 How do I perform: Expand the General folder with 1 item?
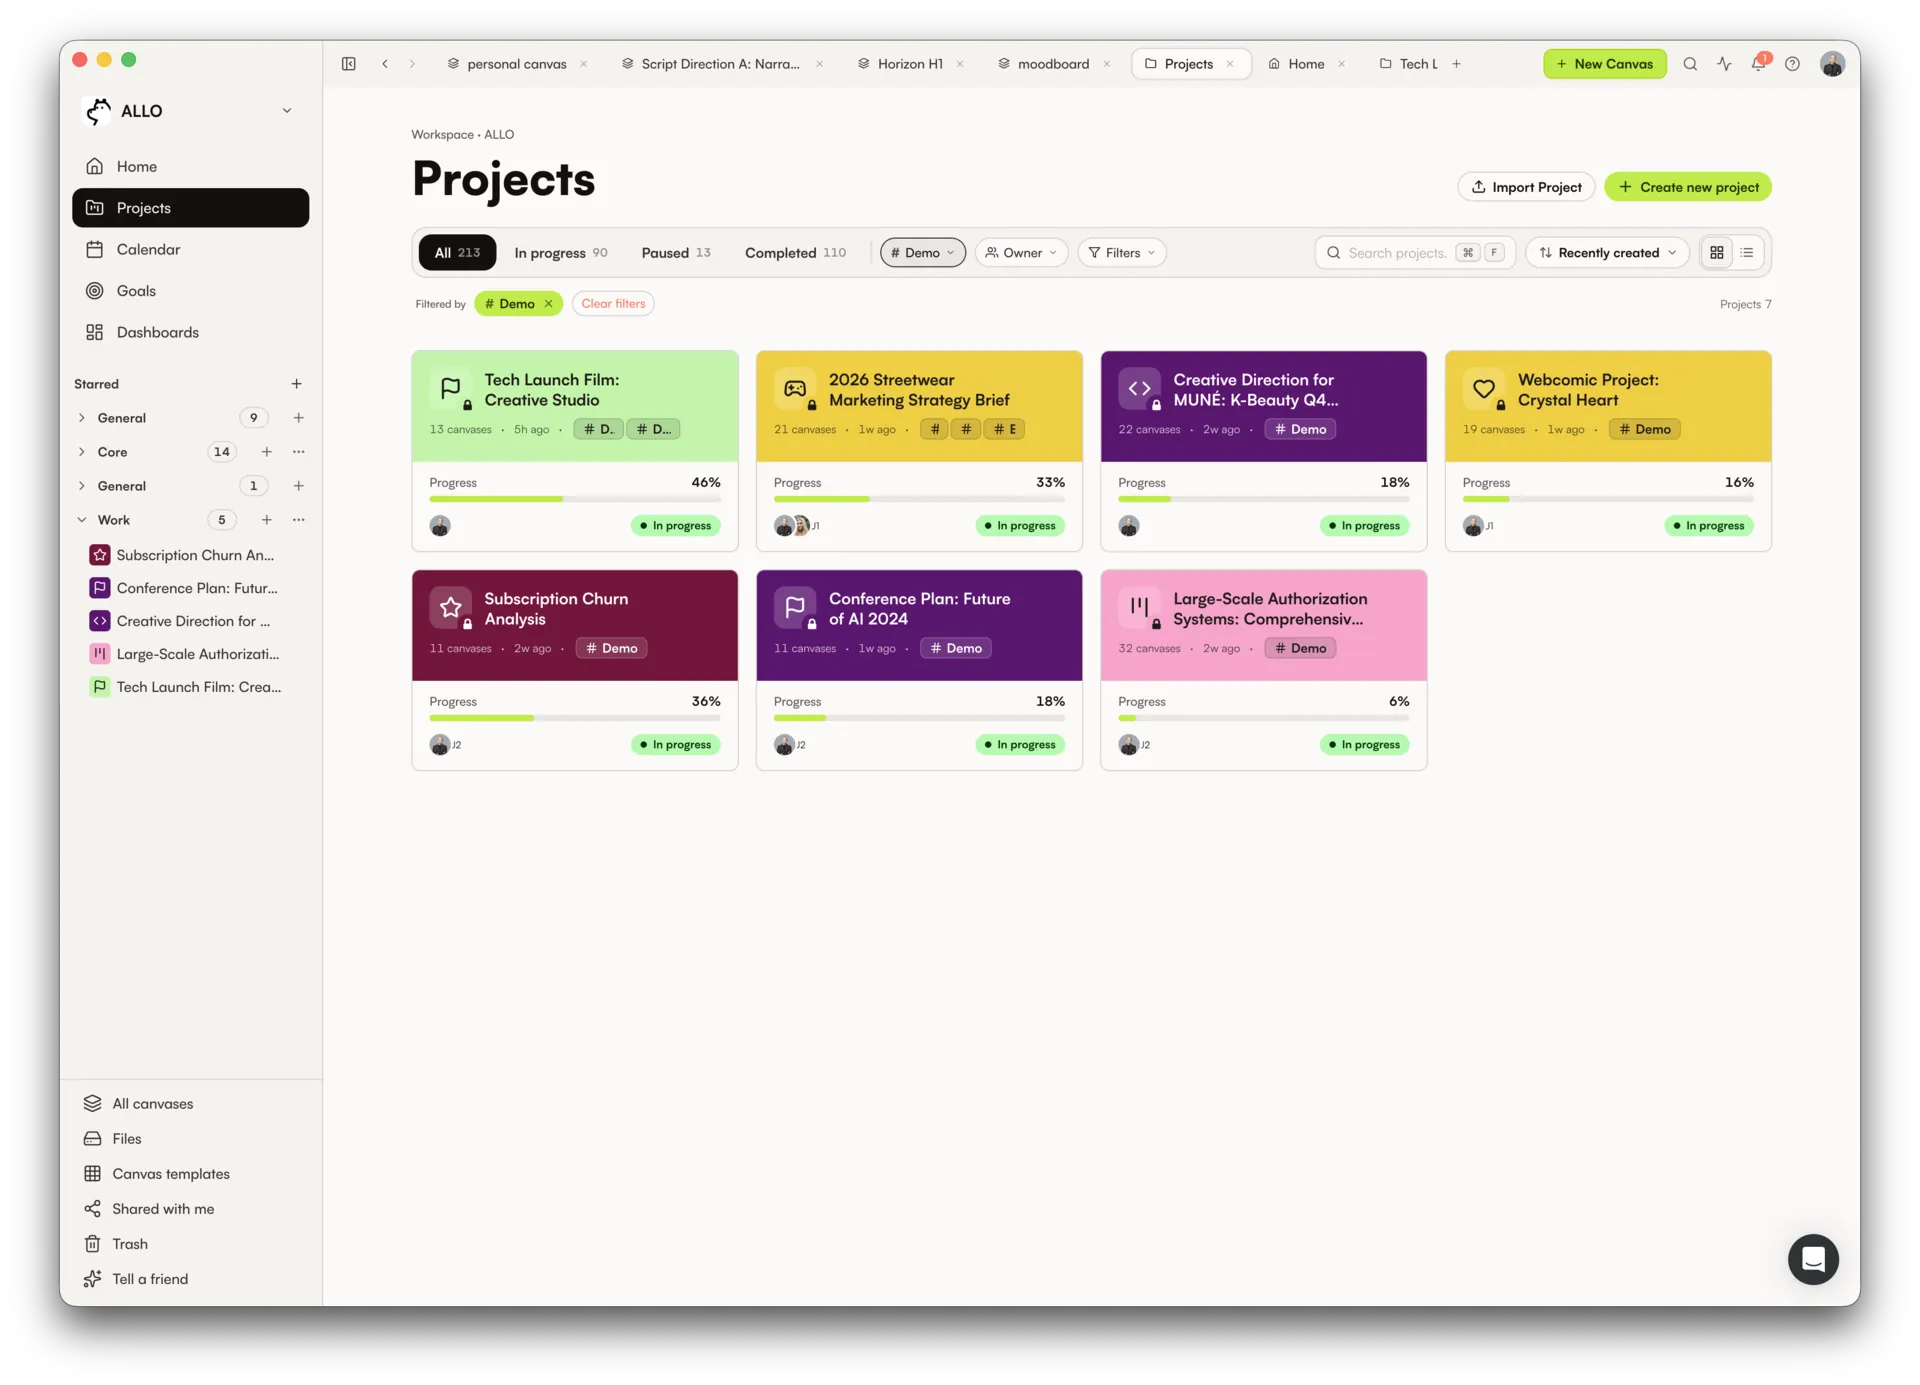point(82,486)
